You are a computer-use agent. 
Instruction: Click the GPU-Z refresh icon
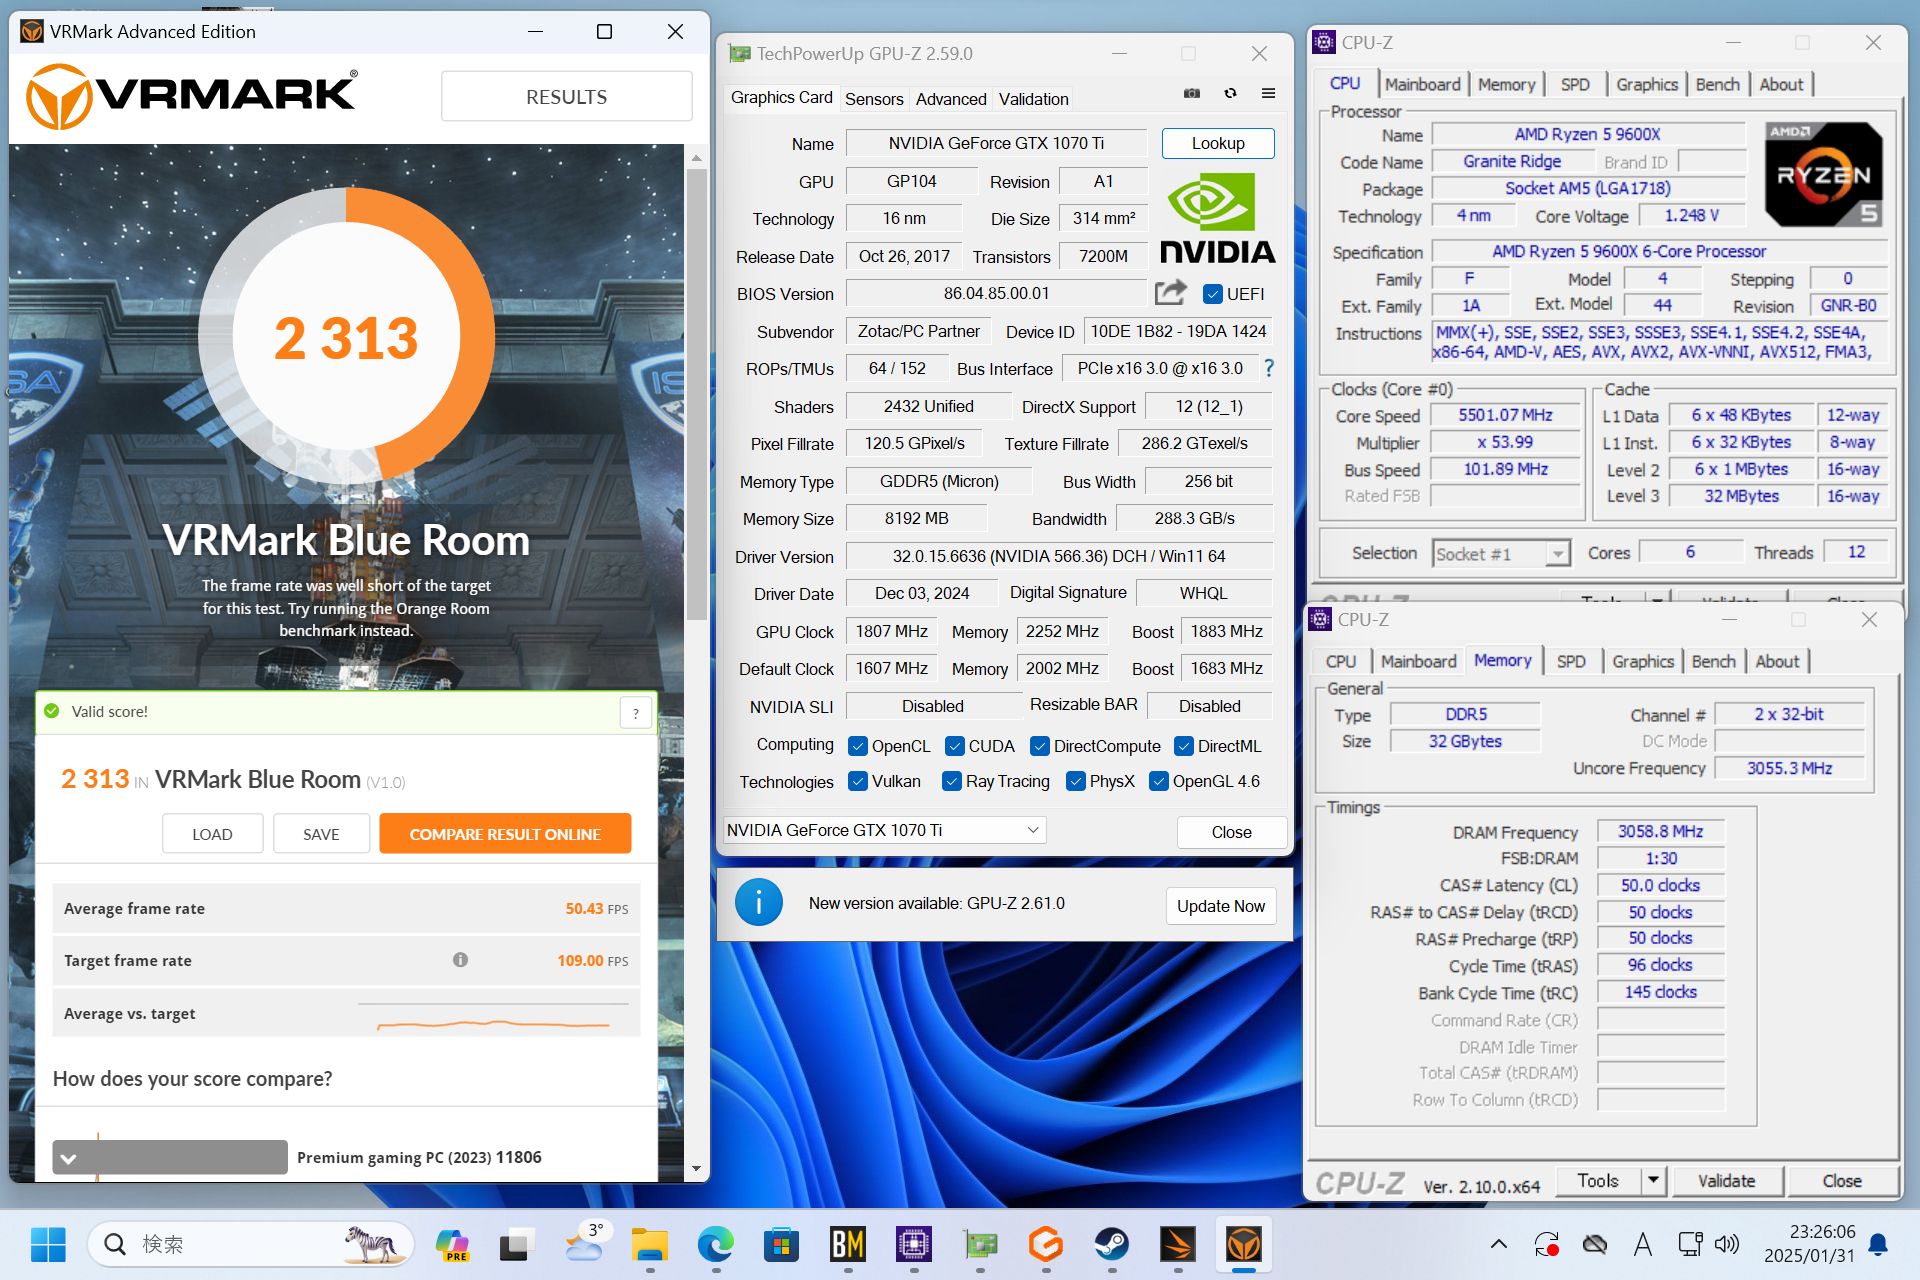coord(1230,93)
